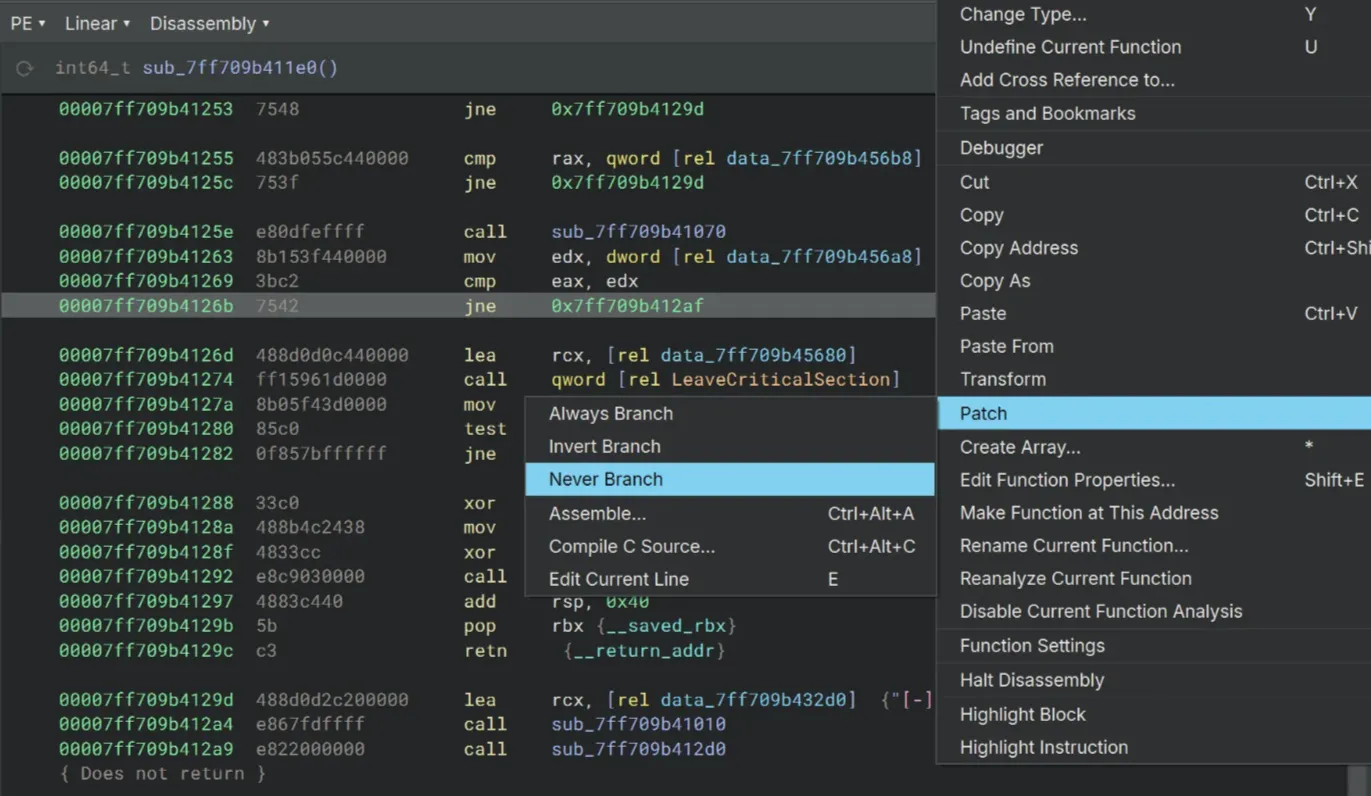Open the Patch submenu entry
Screen dimensions: 1371x796
[x=983, y=413]
